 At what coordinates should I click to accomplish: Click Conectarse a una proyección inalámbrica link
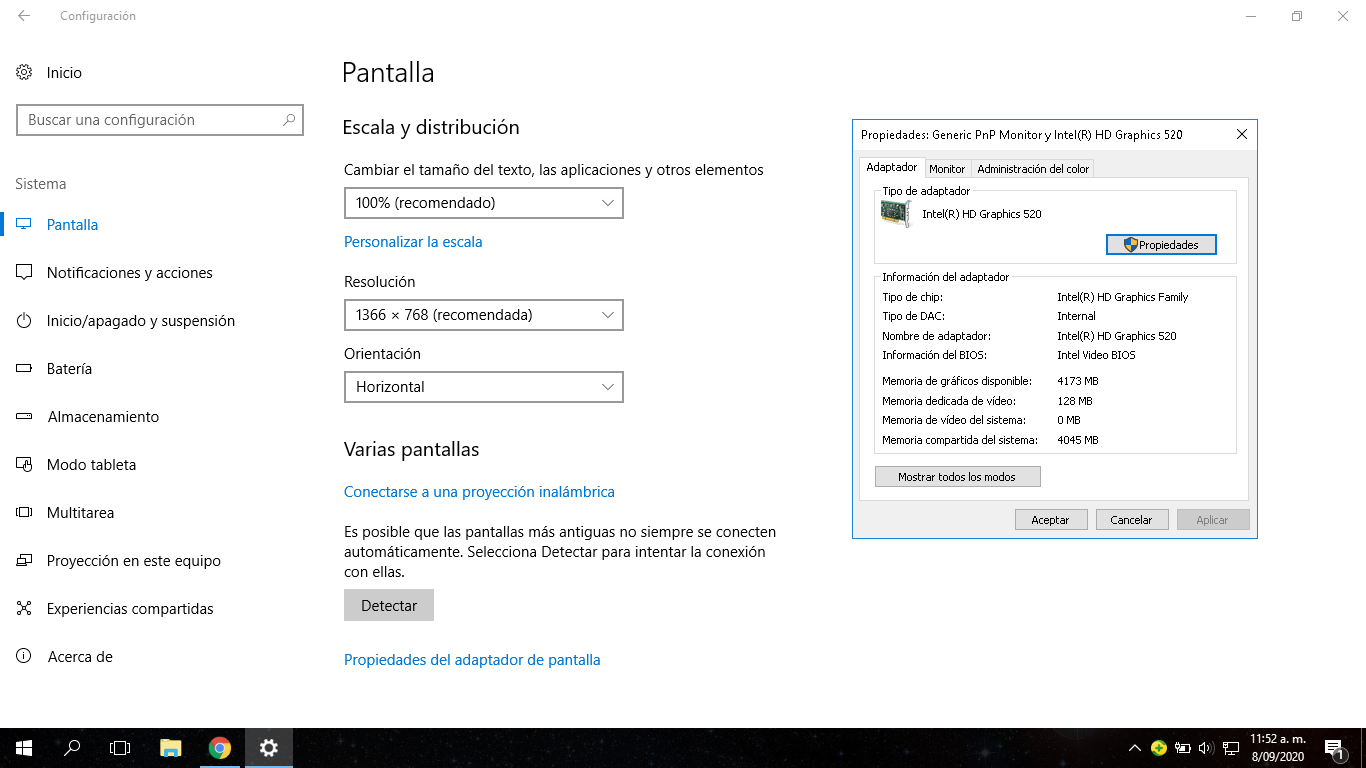tap(479, 492)
